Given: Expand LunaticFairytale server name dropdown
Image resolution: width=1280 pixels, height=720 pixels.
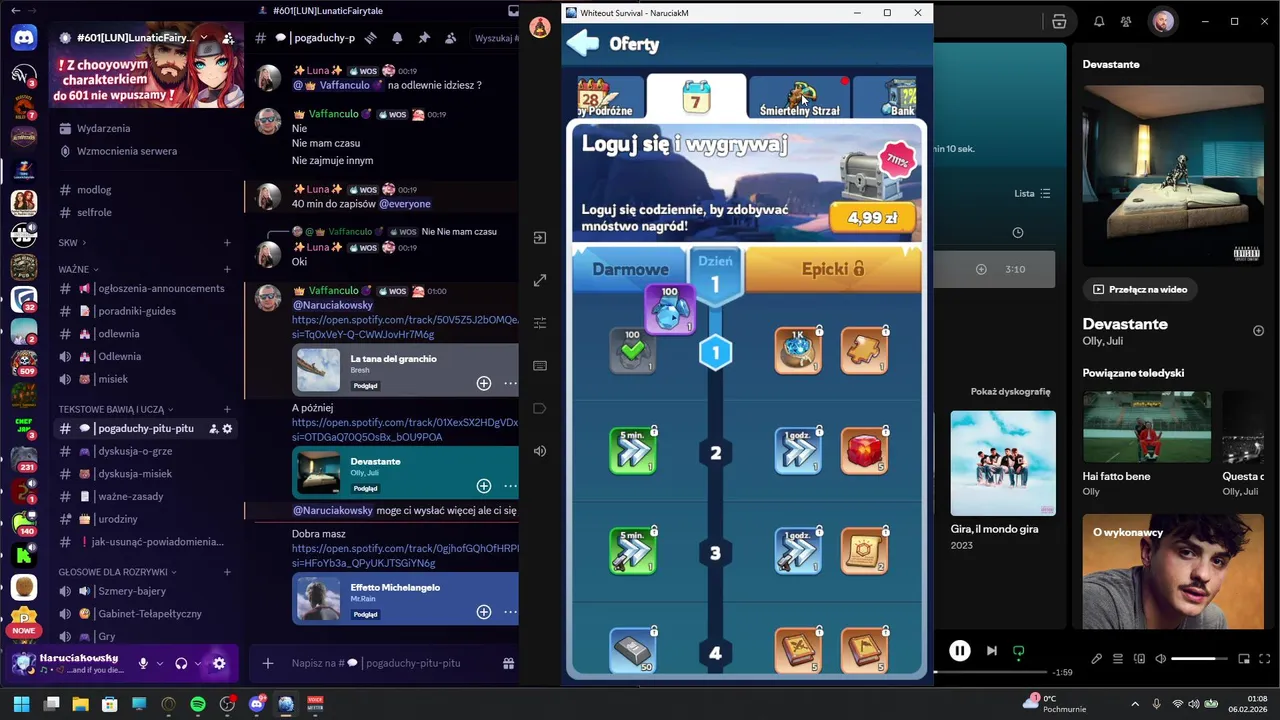Looking at the screenshot, I should click(x=204, y=38).
